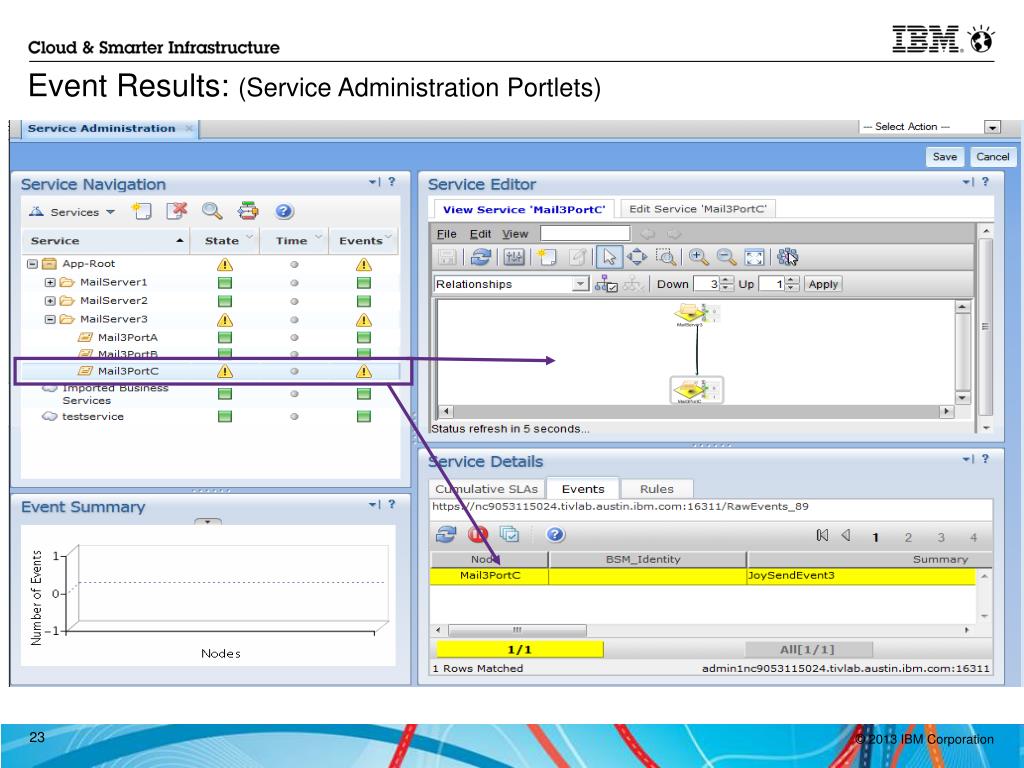Select the testservice row

(x=209, y=417)
